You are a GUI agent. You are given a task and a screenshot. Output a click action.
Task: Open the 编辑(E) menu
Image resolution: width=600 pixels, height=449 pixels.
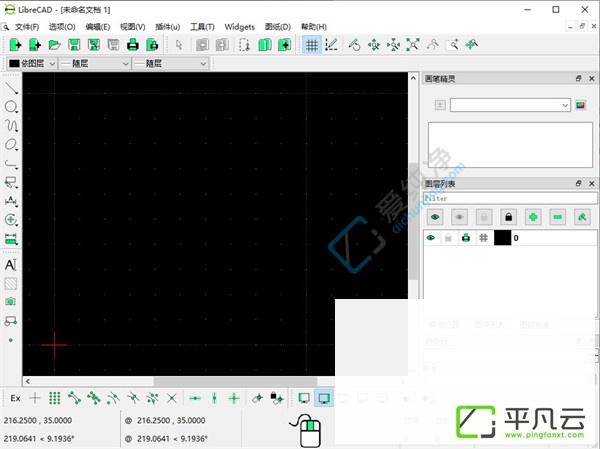point(98,27)
